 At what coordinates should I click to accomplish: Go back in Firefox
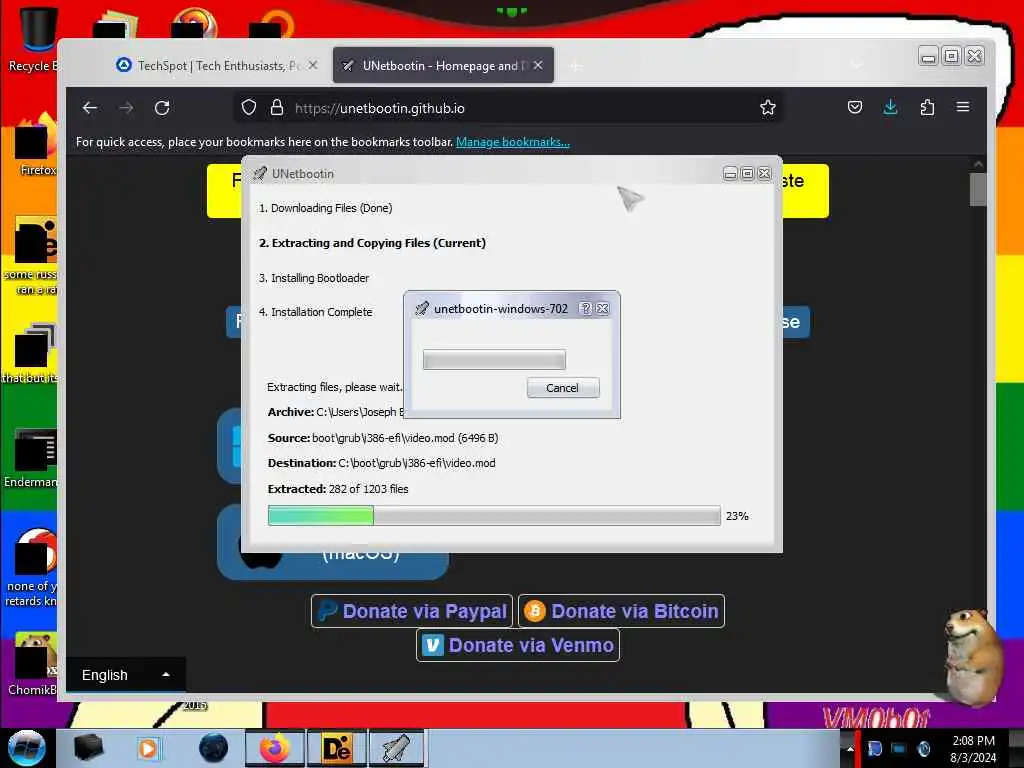(x=90, y=108)
